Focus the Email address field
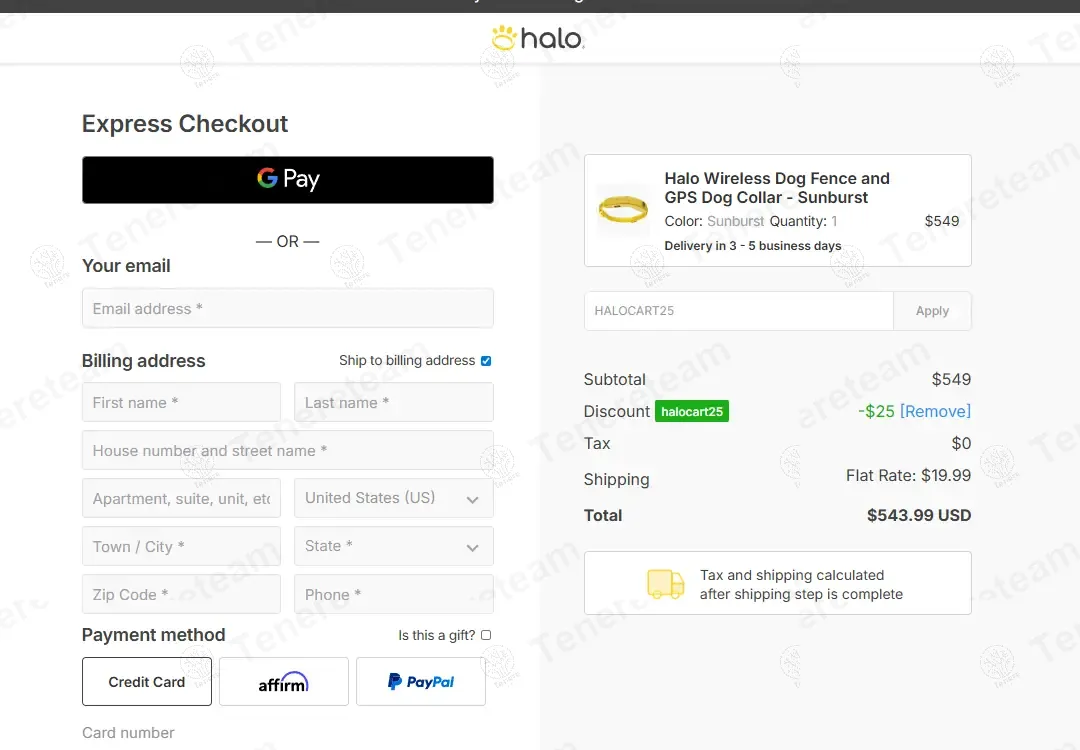The height and width of the screenshot is (750, 1080). tap(288, 309)
